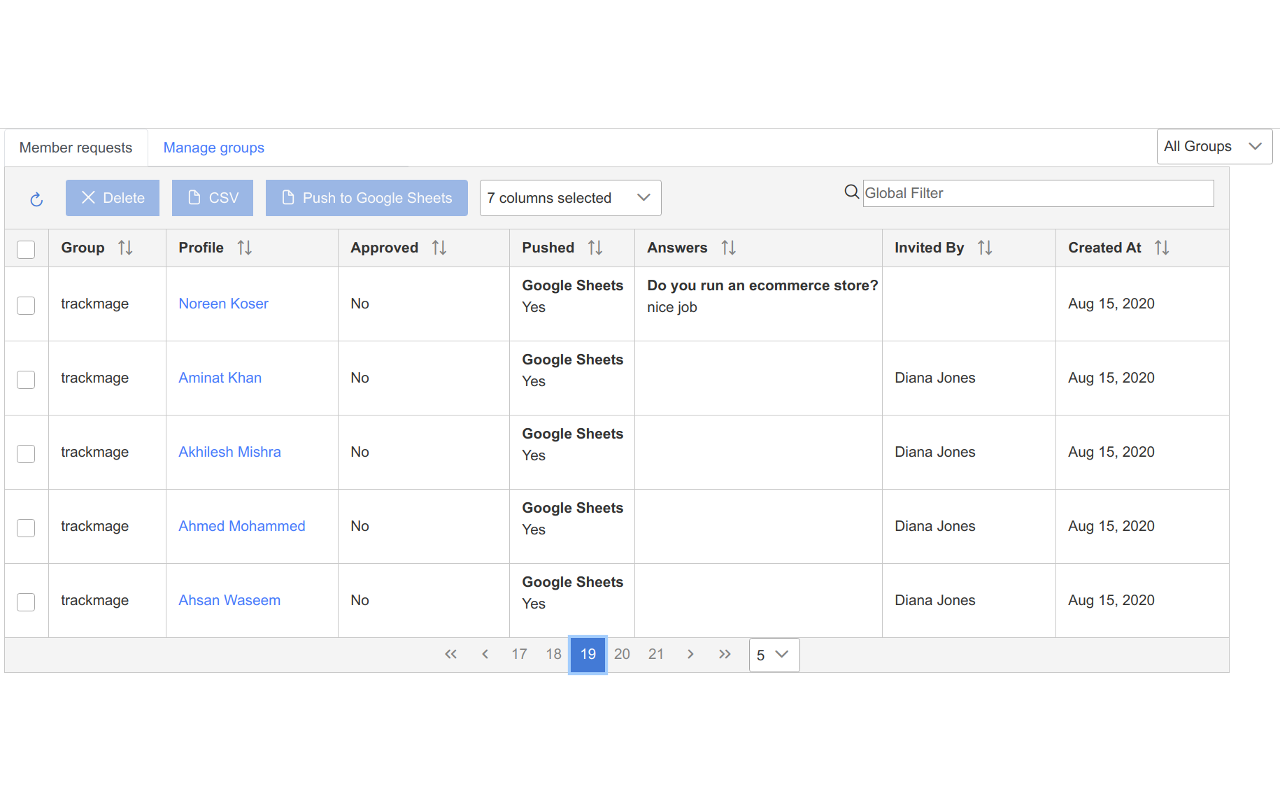Click the Profile column sort arrows

[244, 248]
